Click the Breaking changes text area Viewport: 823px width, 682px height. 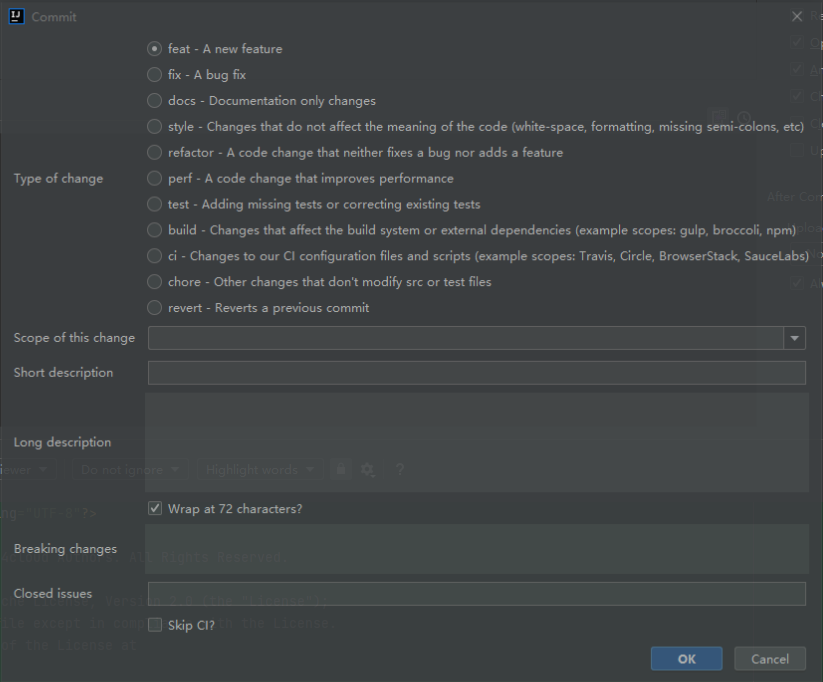(476, 549)
